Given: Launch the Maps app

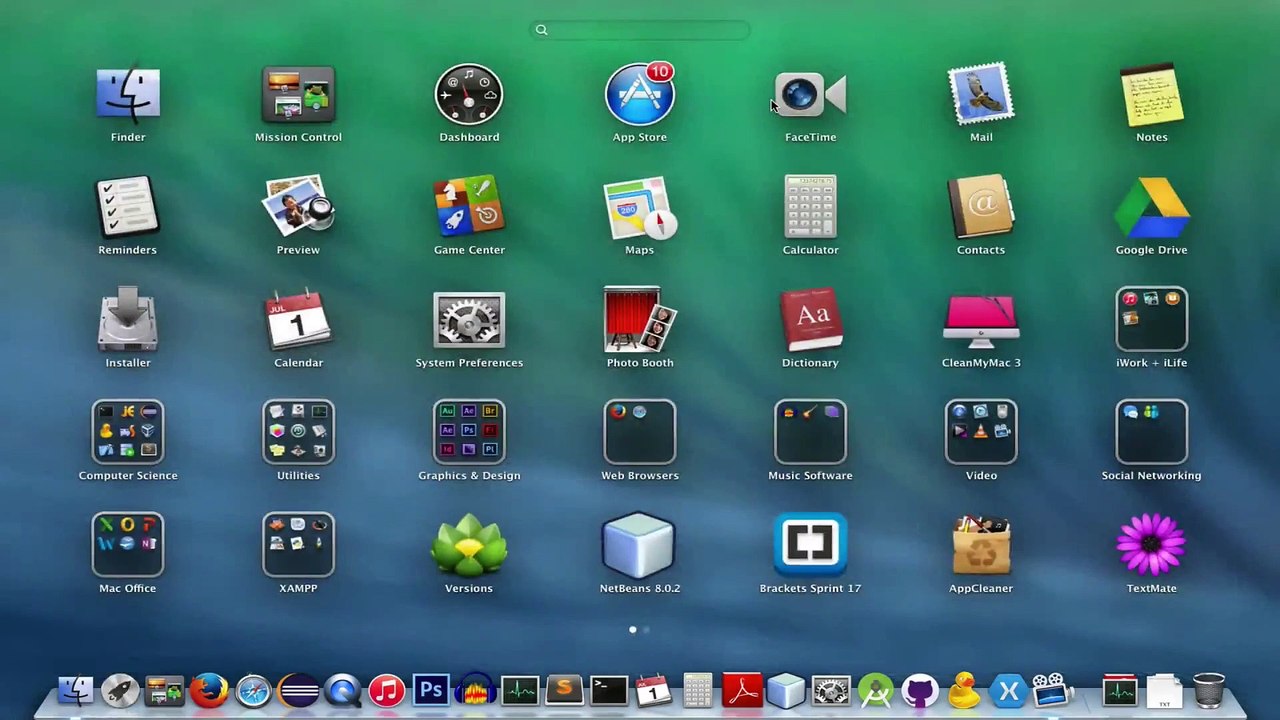Looking at the screenshot, I should point(640,208).
